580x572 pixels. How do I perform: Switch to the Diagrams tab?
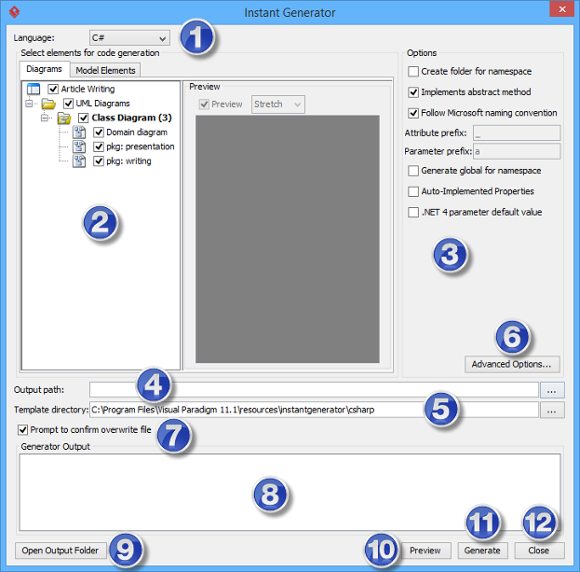click(x=44, y=69)
